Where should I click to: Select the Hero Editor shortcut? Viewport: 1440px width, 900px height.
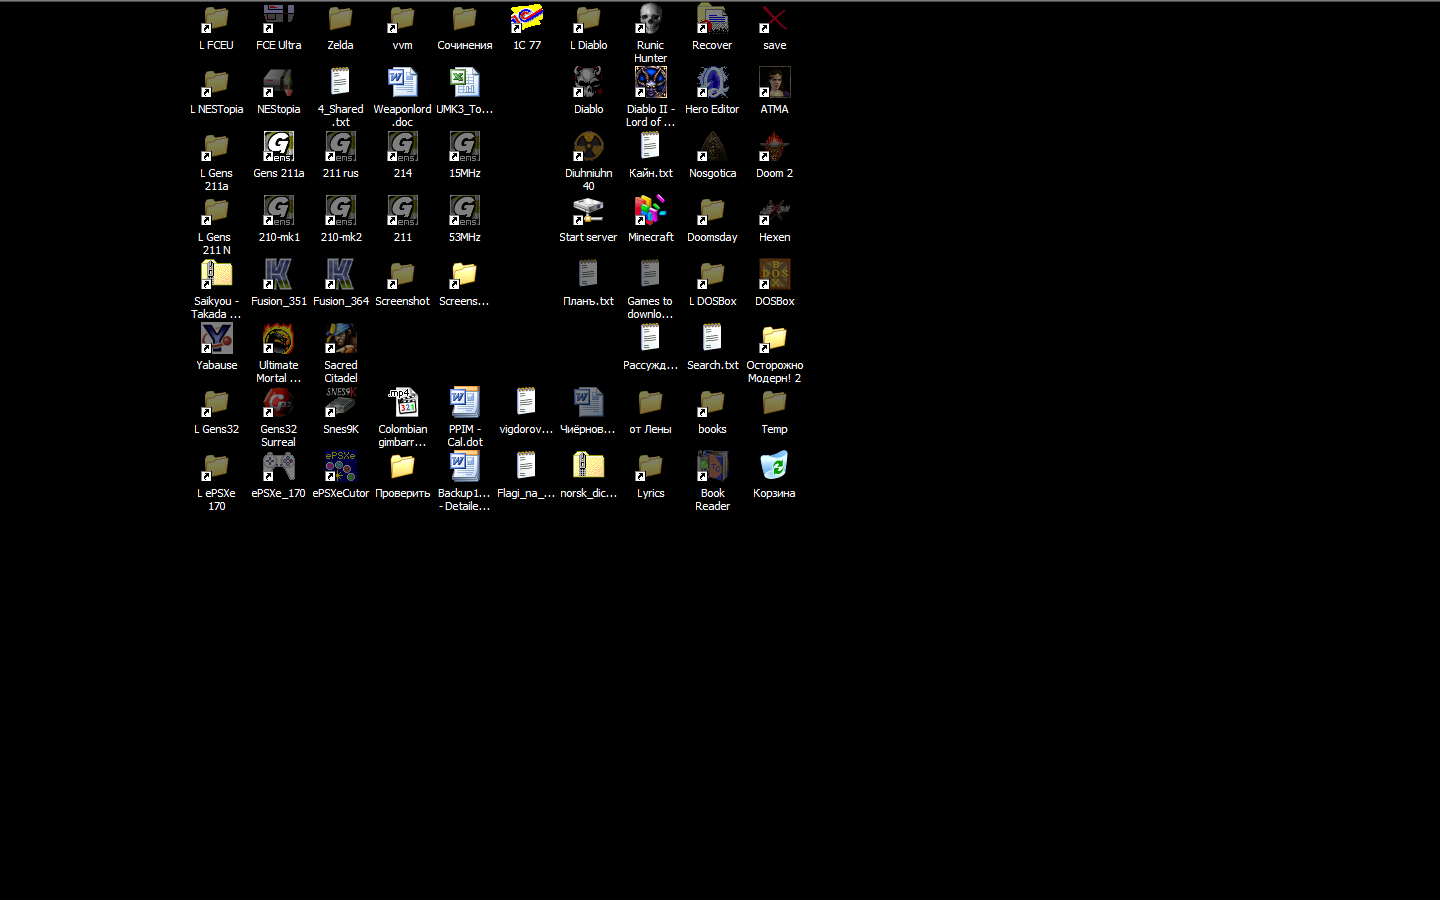[712, 84]
